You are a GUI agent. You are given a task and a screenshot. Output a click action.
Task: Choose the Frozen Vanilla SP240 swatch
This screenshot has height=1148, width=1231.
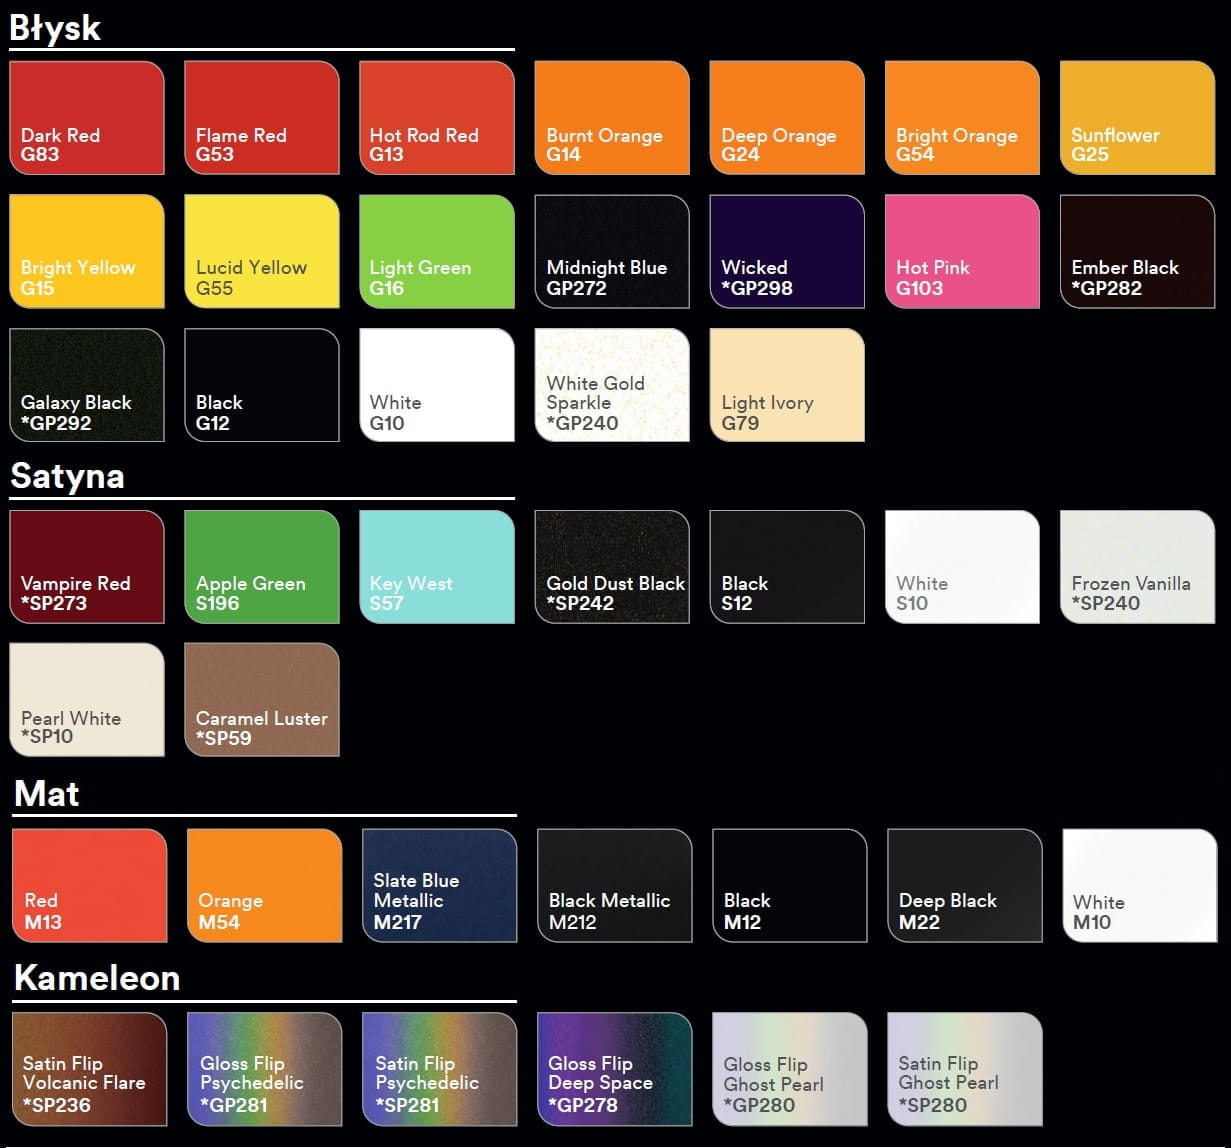click(1137, 567)
